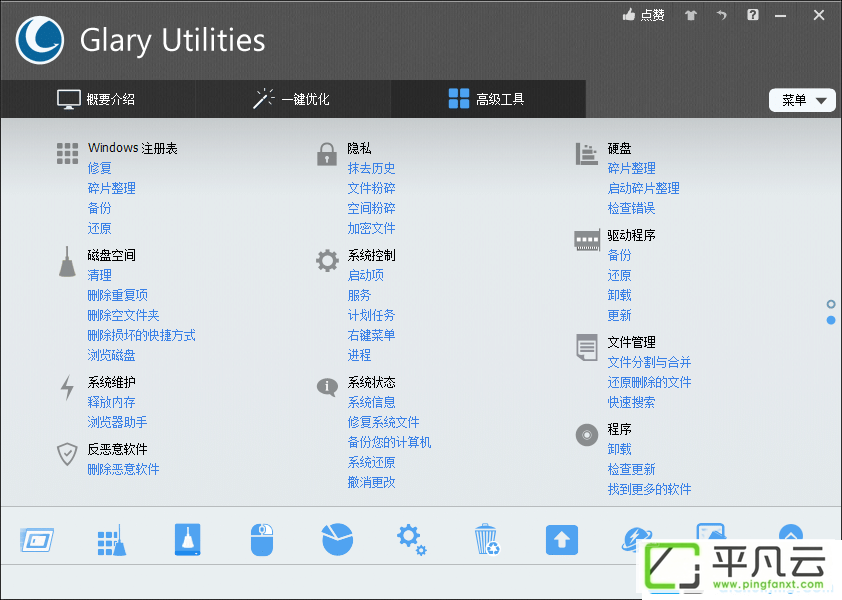Select the lower filled page indicator dot
This screenshot has width=842, height=600.
pos(831,320)
